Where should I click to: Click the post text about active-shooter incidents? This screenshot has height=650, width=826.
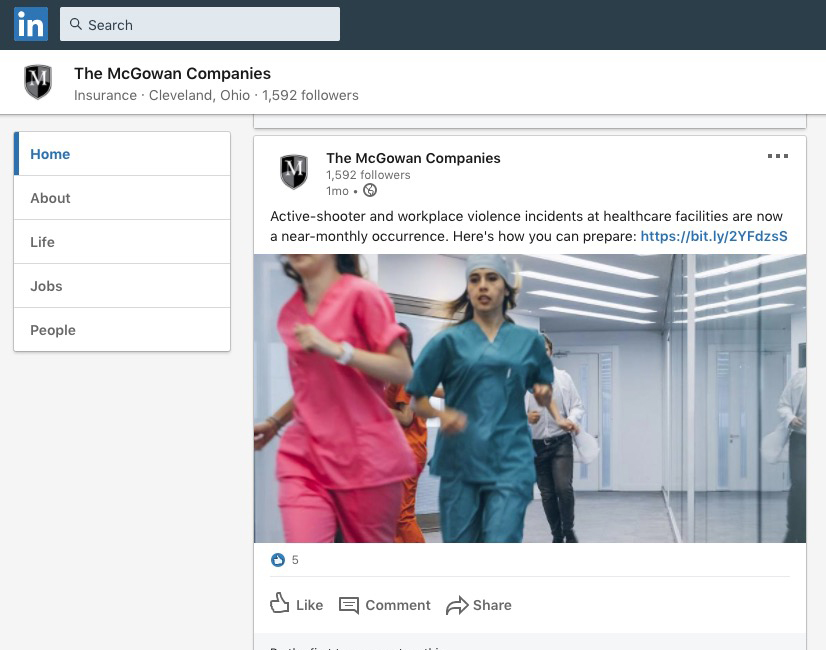(x=529, y=226)
